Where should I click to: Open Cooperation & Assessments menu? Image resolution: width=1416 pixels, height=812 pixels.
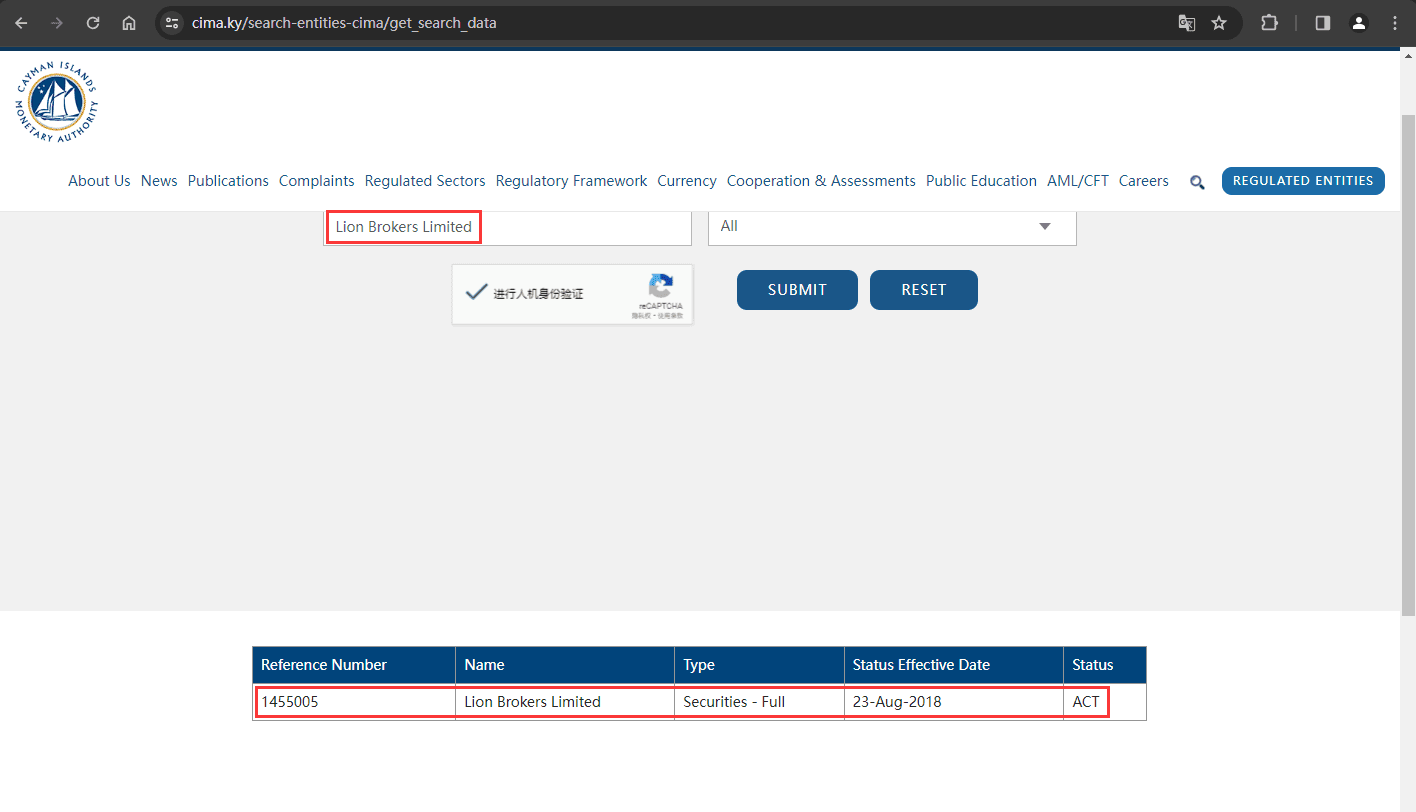[x=821, y=181]
